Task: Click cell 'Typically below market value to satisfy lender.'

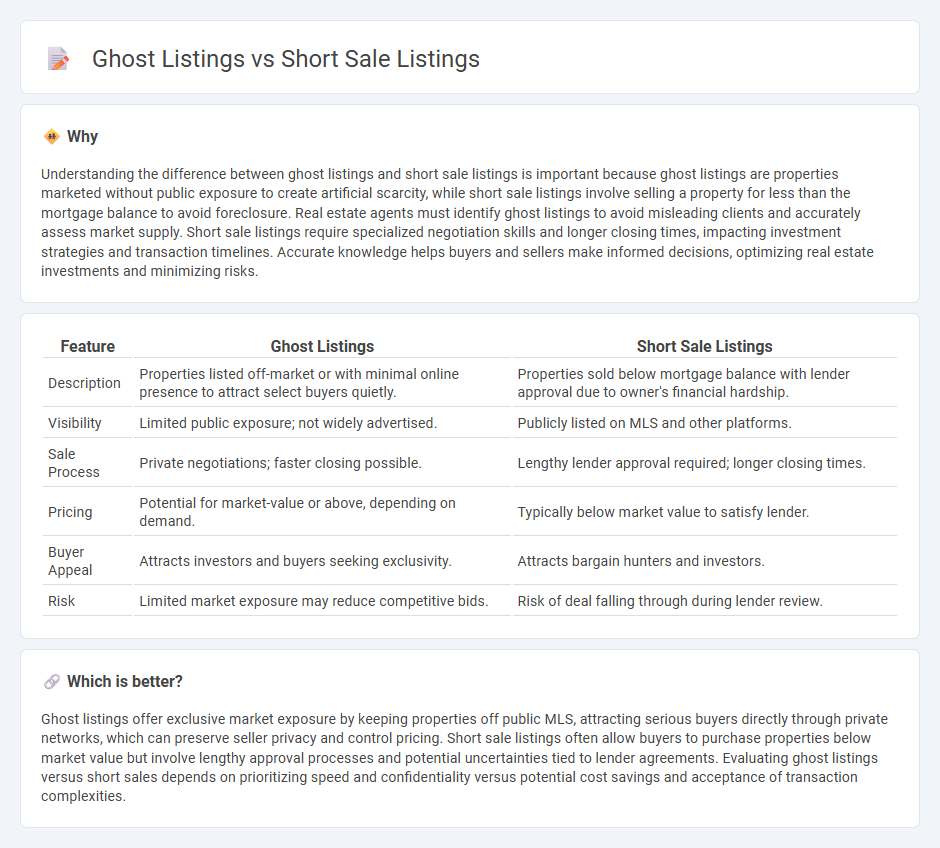Action: pos(704,512)
